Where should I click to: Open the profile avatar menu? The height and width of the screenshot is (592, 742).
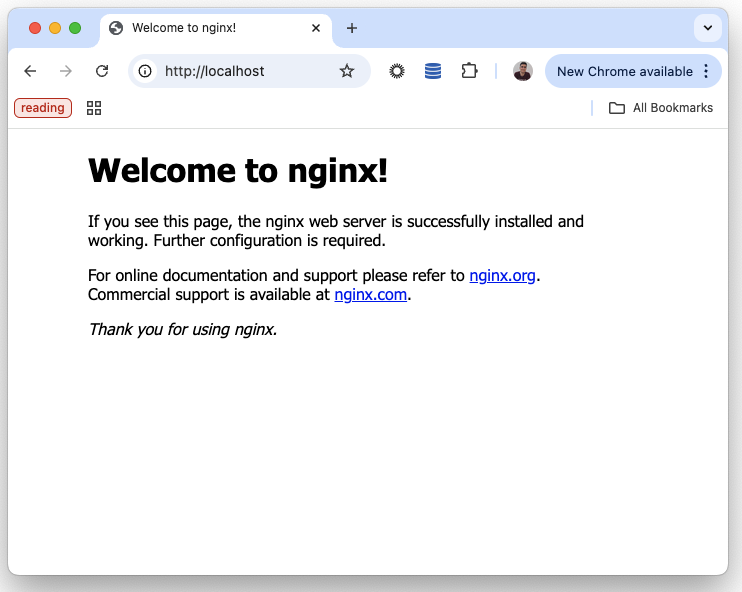pos(522,71)
